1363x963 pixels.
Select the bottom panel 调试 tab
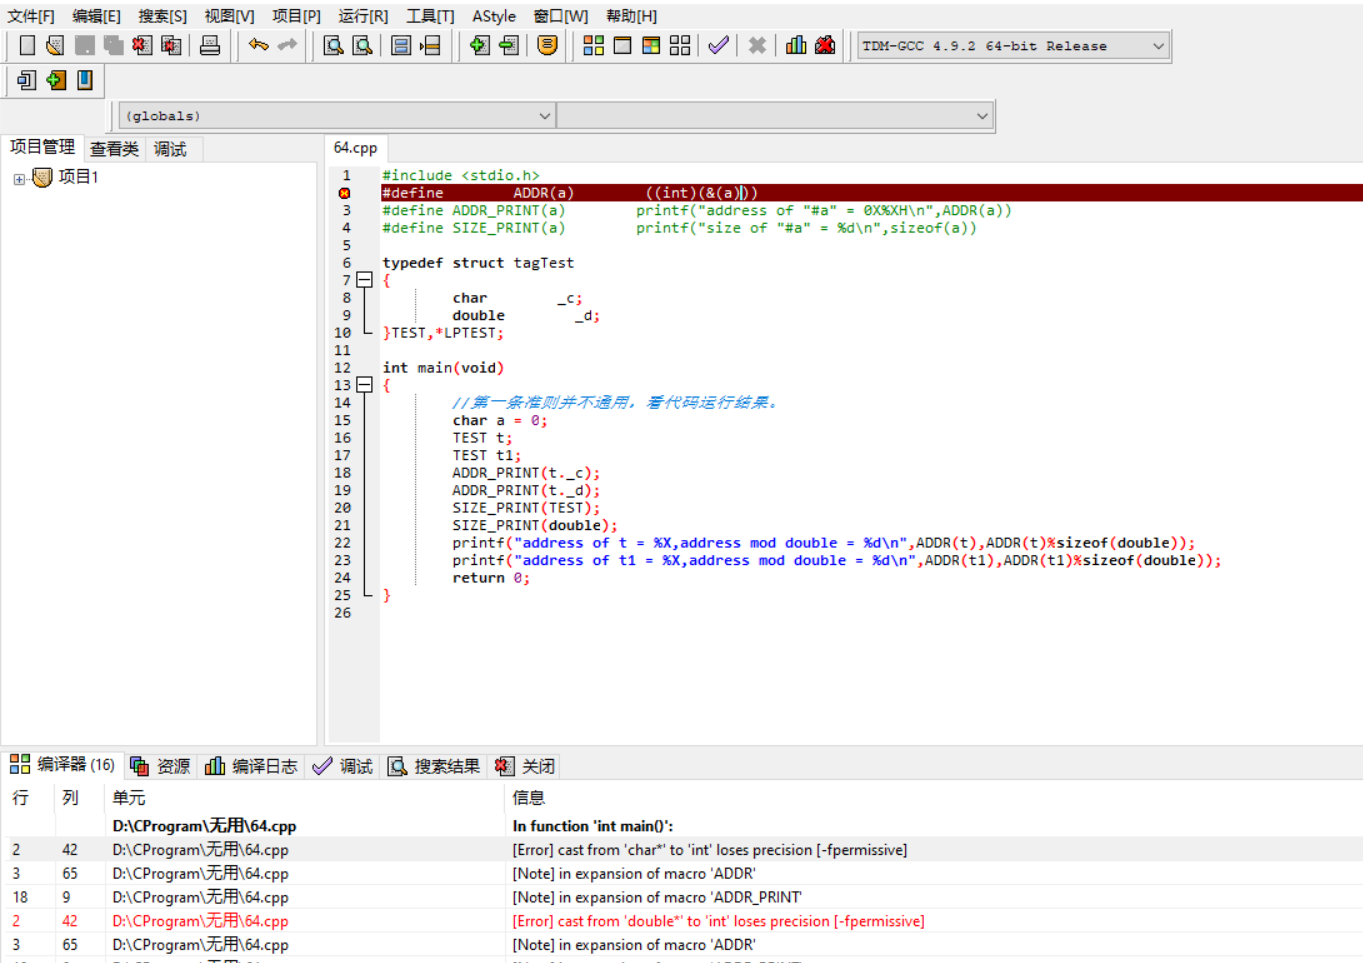[x=343, y=766]
